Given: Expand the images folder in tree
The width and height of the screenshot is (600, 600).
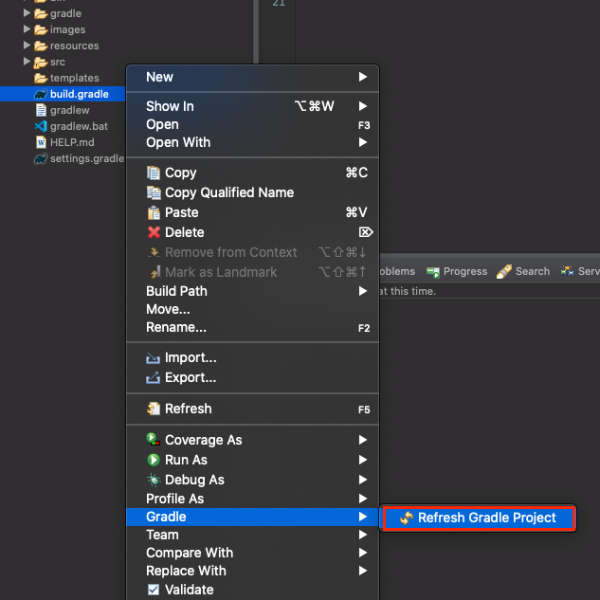Looking at the screenshot, I should pyautogui.click(x=27, y=29).
